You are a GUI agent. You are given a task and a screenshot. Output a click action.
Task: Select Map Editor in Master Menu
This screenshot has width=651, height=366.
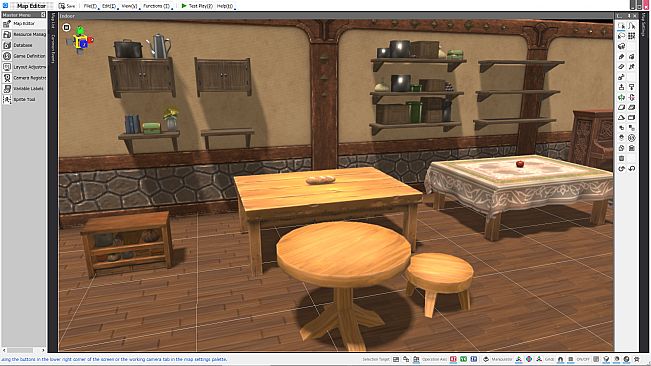click(x=24, y=24)
